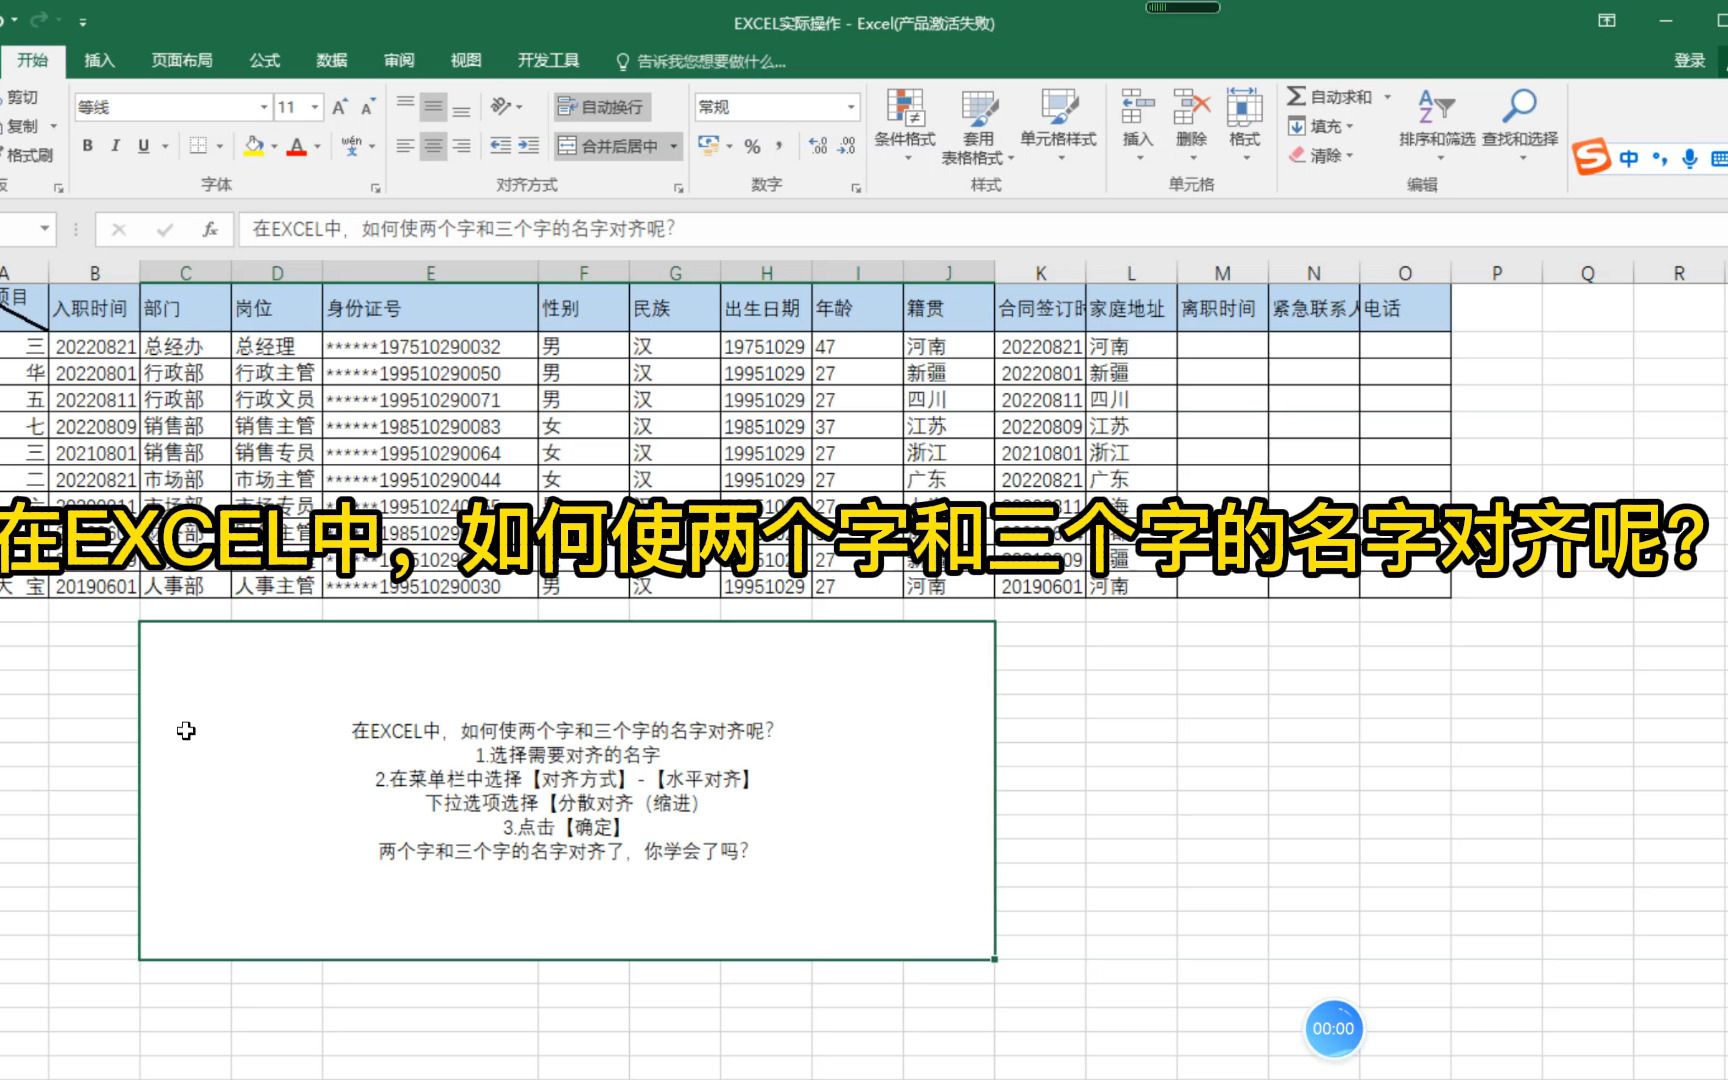Click the 自动求和 AutoSum button
Screen dimensions: 1728x1080
[1329, 97]
